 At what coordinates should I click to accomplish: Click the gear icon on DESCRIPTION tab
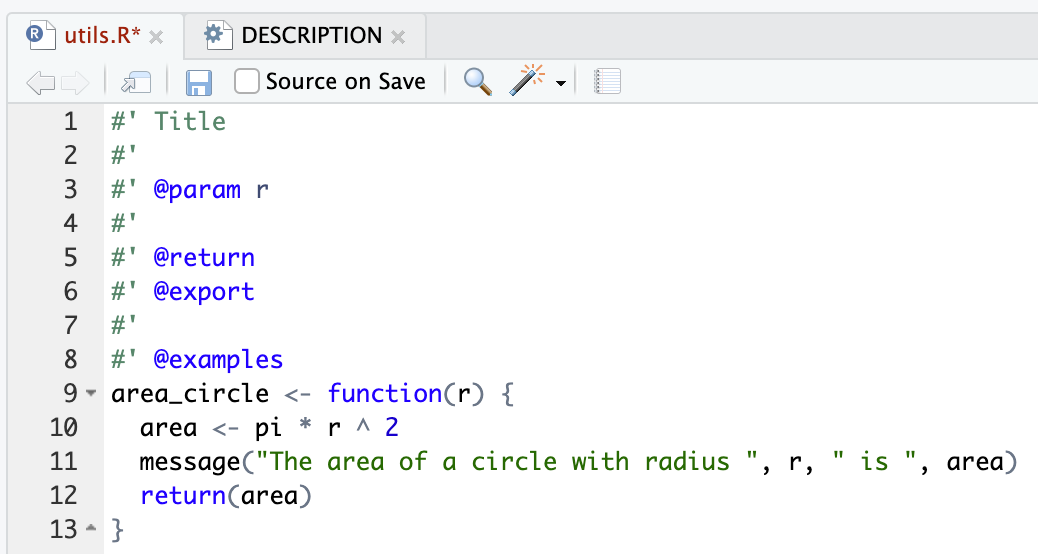click(214, 36)
